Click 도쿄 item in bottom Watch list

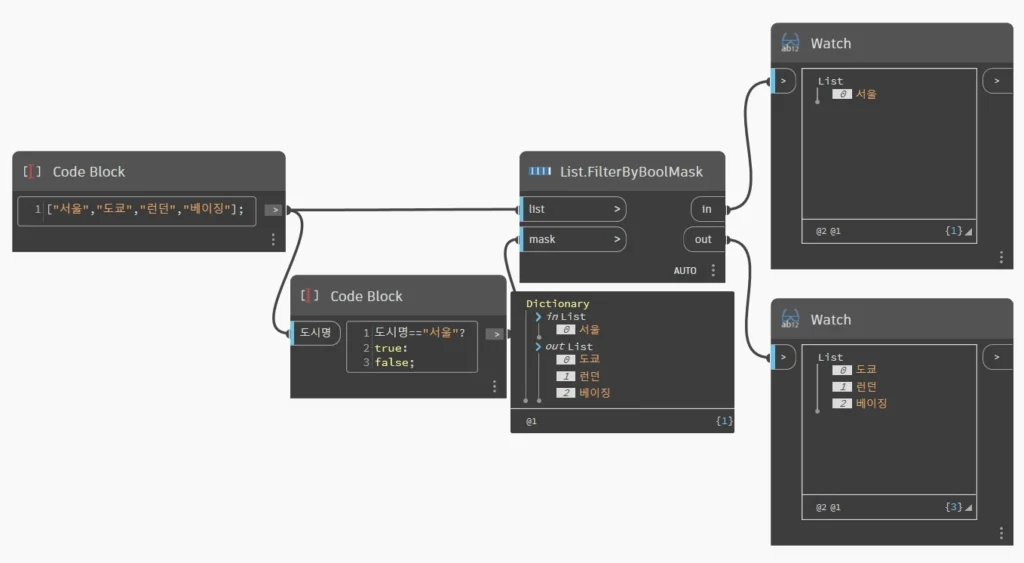[866, 370]
